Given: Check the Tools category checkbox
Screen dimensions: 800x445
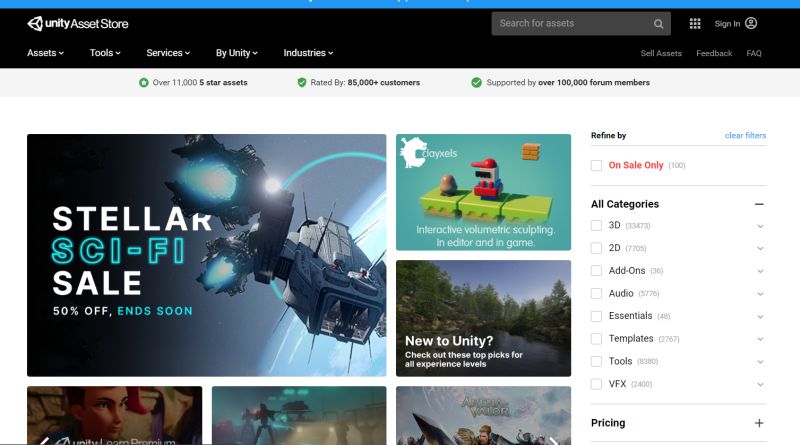Looking at the screenshot, I should [x=596, y=361].
